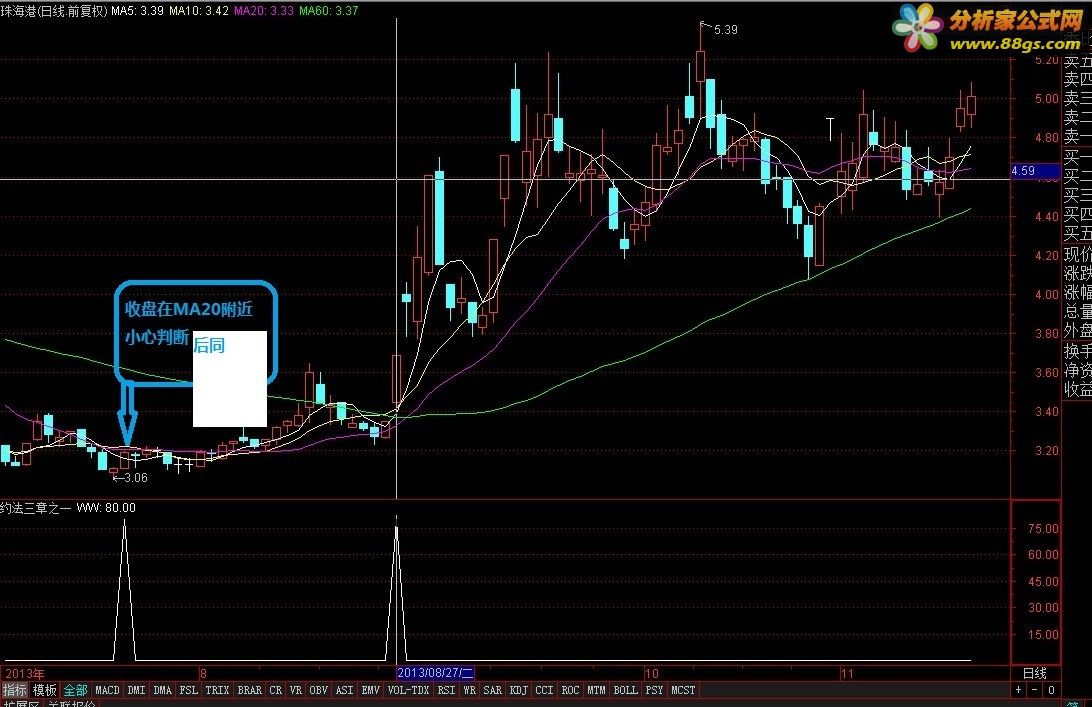Click the MA5: 3.39 legend value
Image resolution: width=1092 pixels, height=707 pixels.
point(138,10)
